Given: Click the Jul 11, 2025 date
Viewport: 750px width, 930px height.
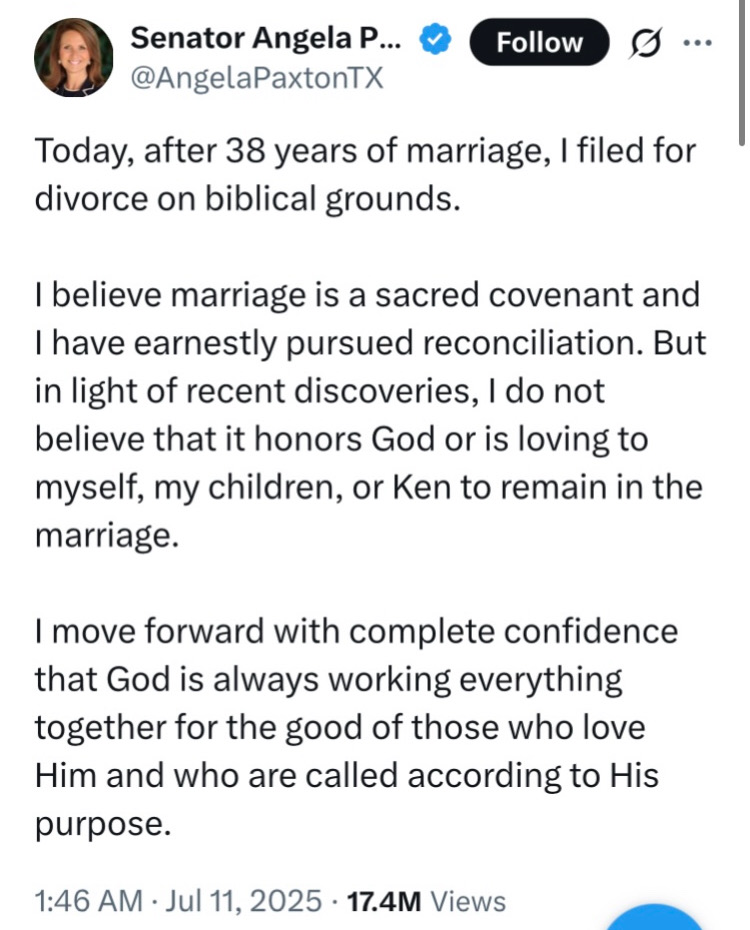Looking at the screenshot, I should click(x=243, y=901).
